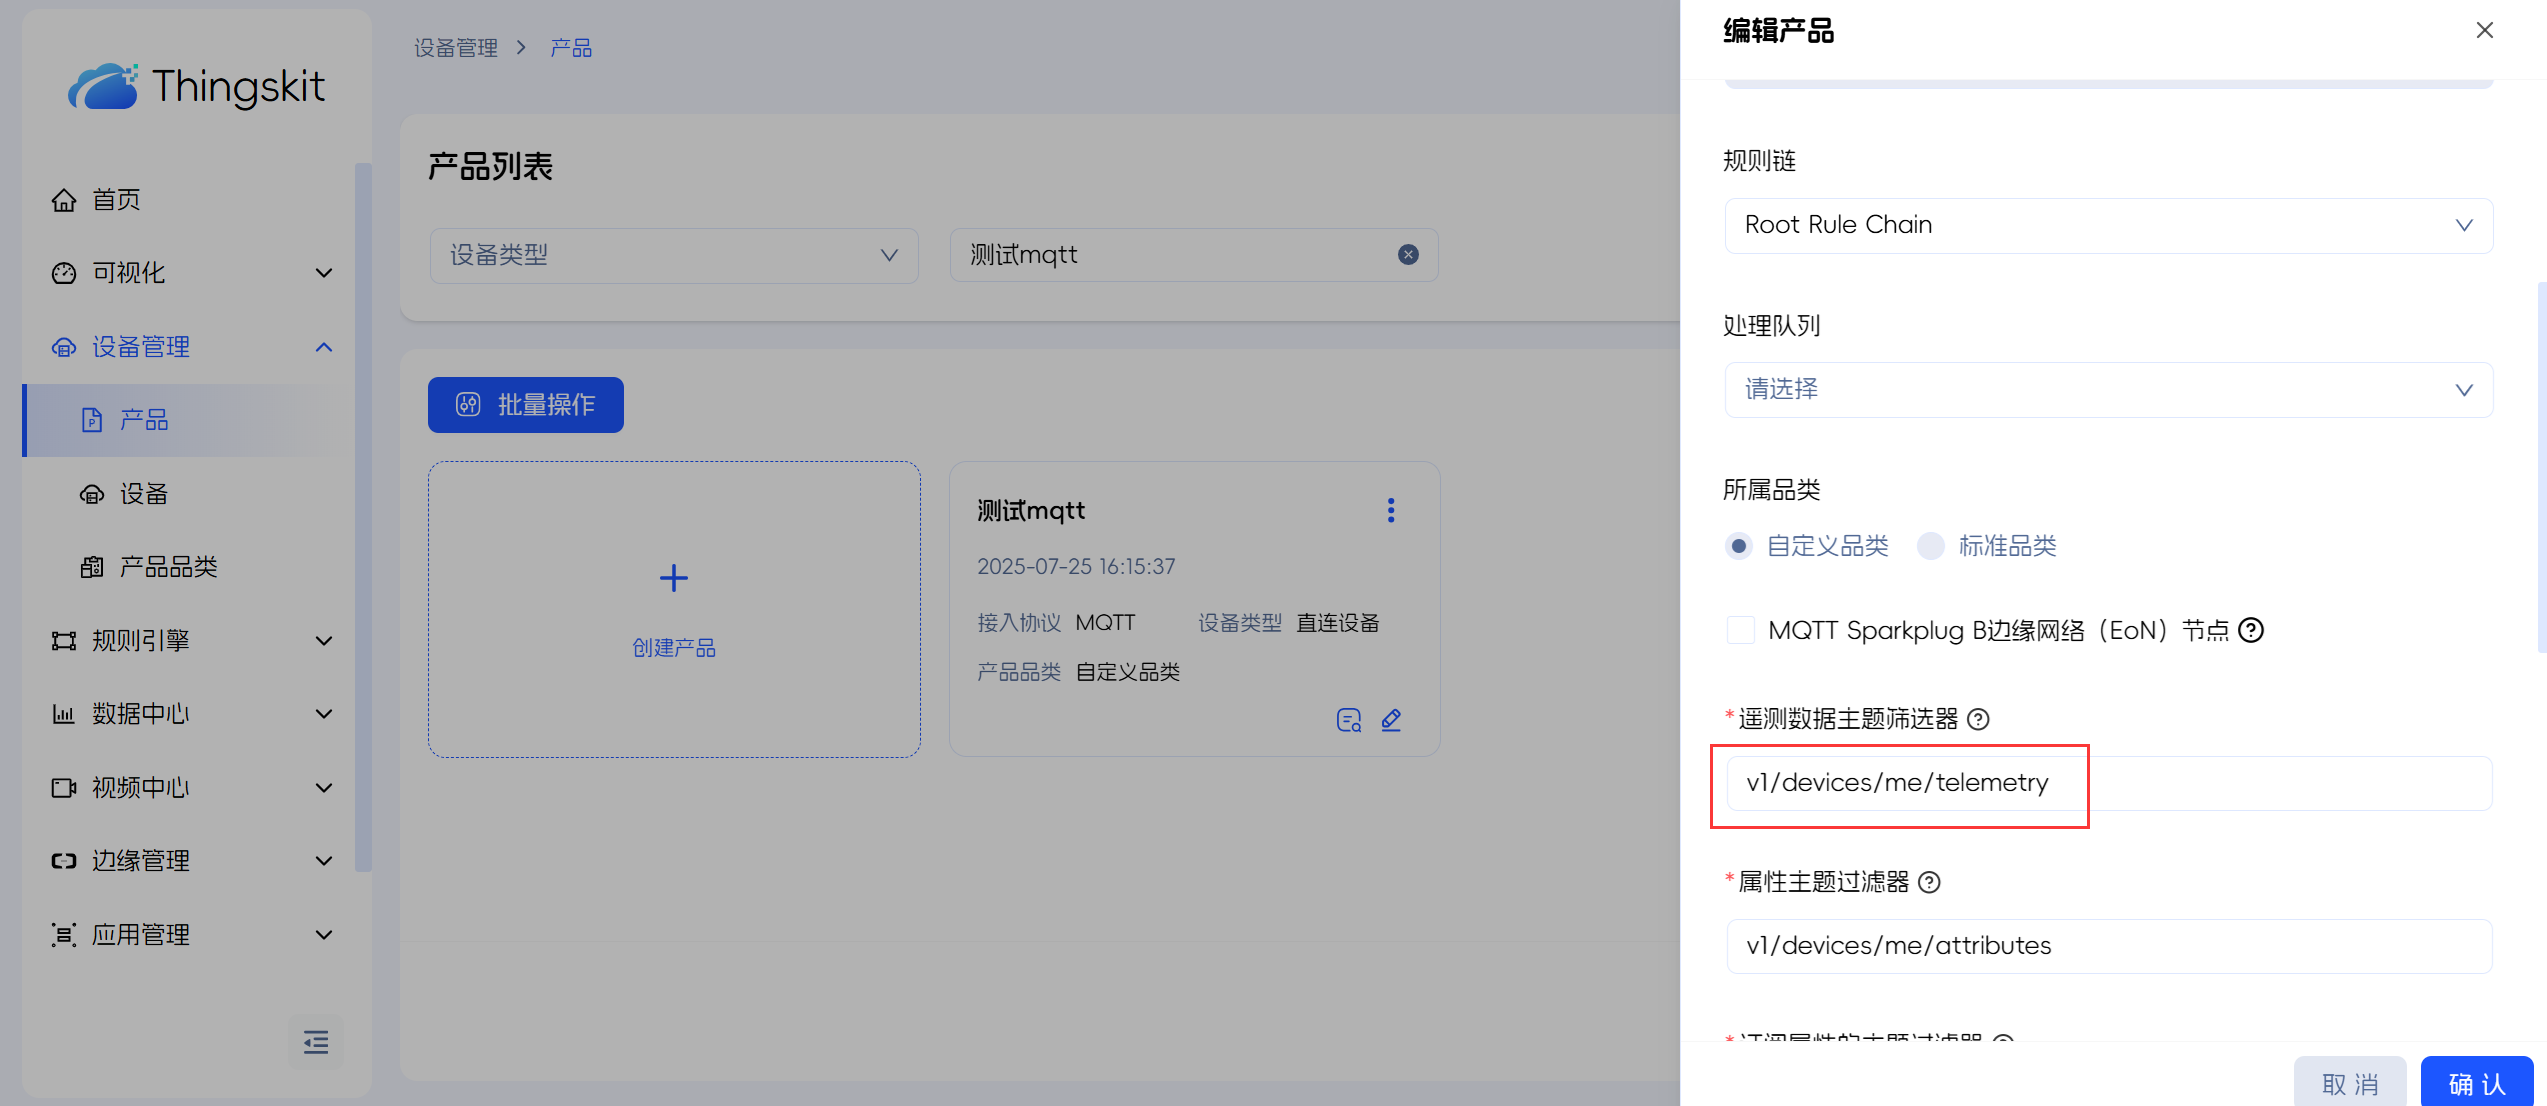Image resolution: width=2547 pixels, height=1106 pixels.
Task: Clear the 测试mqtt search field
Action: pyautogui.click(x=1408, y=255)
